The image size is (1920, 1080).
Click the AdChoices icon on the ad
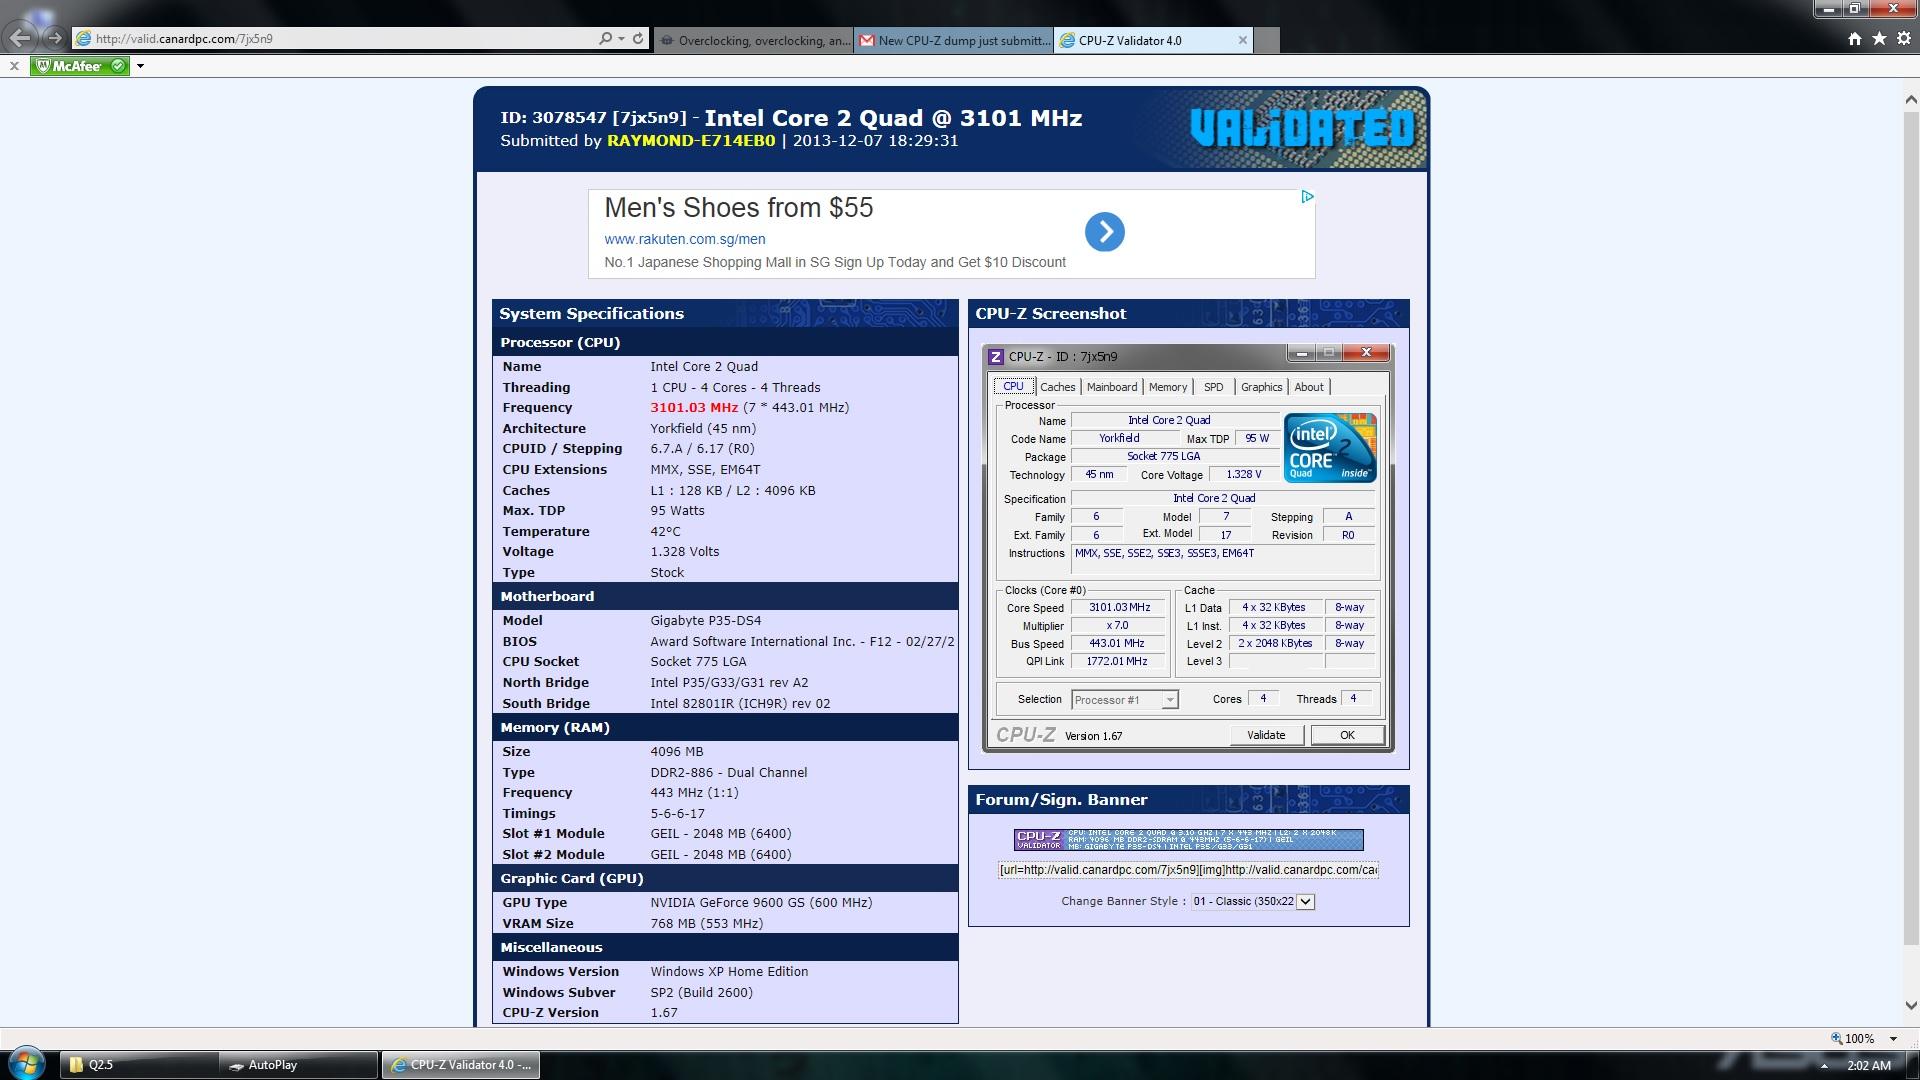click(1307, 197)
